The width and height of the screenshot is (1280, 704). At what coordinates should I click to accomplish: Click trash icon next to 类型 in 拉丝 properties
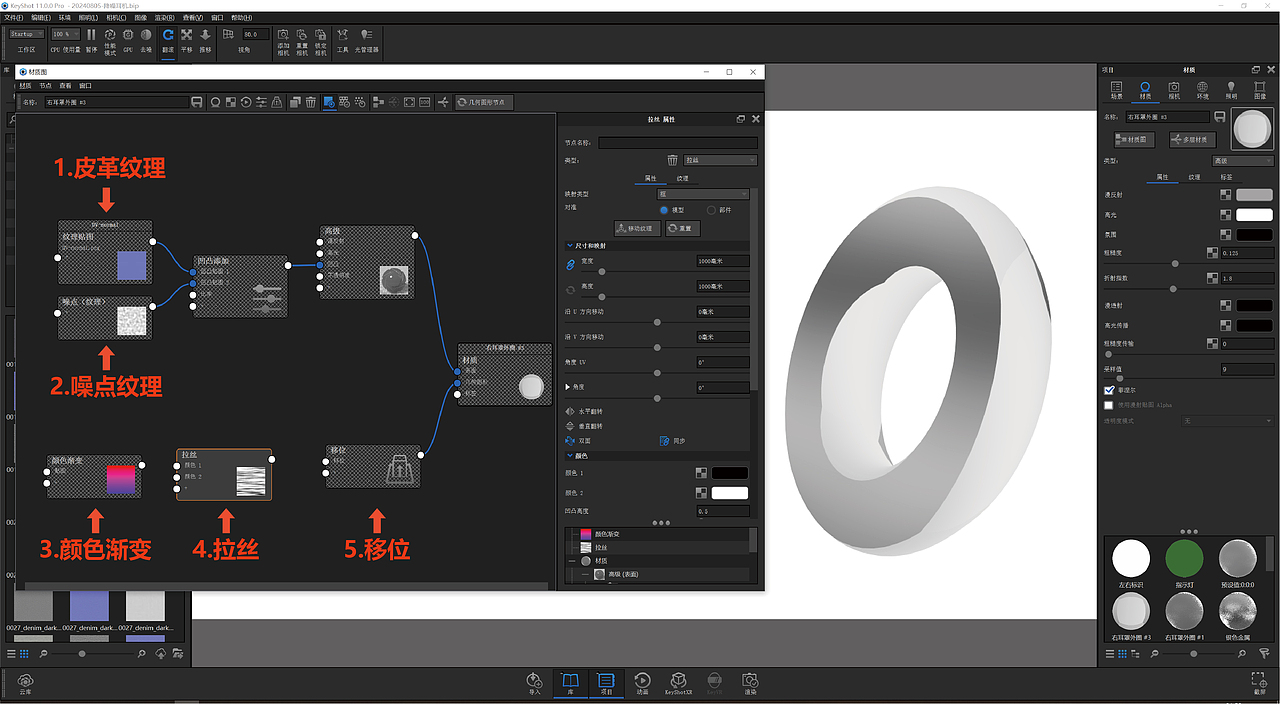(x=673, y=160)
